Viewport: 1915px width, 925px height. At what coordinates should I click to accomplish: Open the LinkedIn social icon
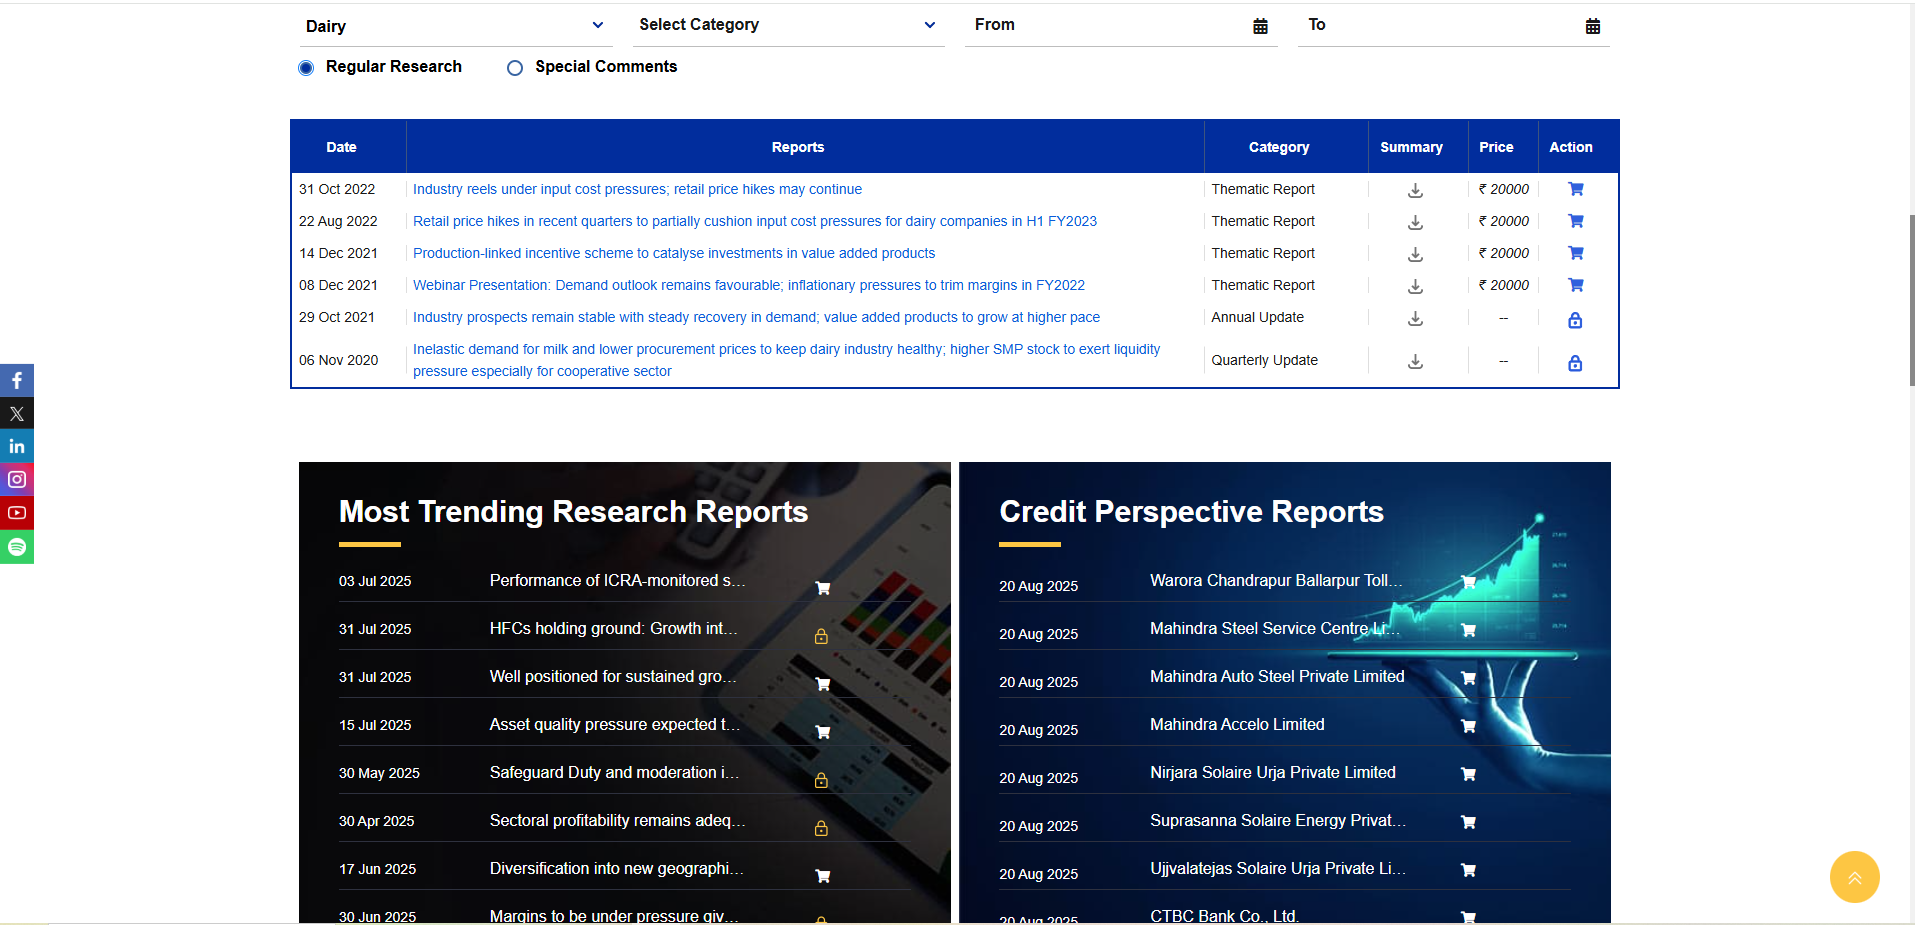(17, 447)
